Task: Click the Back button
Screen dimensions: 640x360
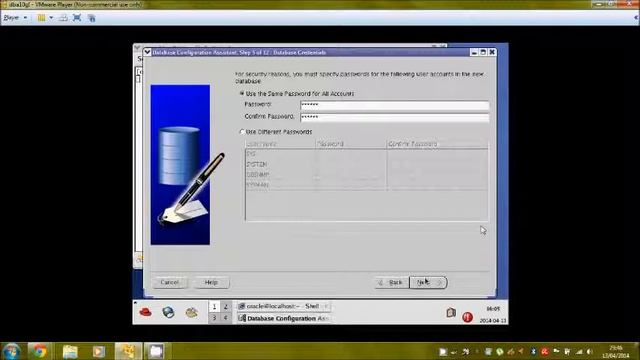Action: coord(391,282)
